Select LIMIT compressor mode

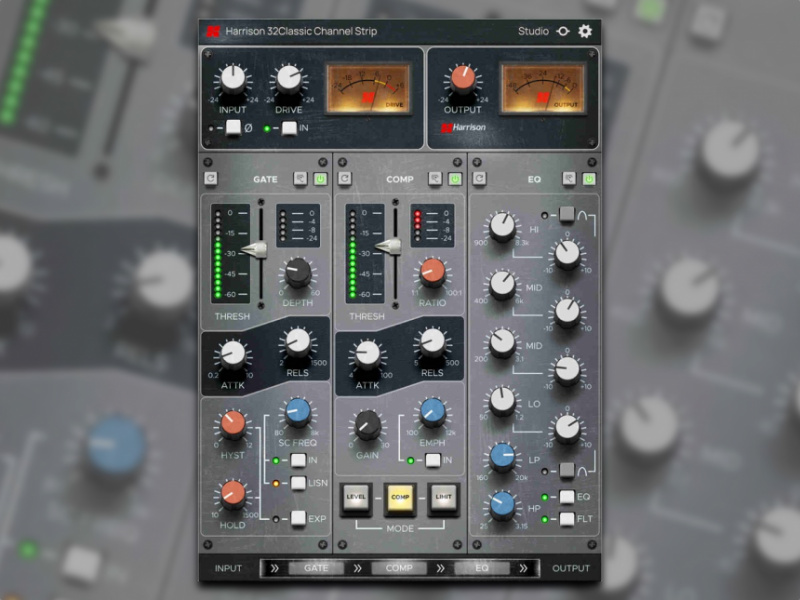point(443,497)
